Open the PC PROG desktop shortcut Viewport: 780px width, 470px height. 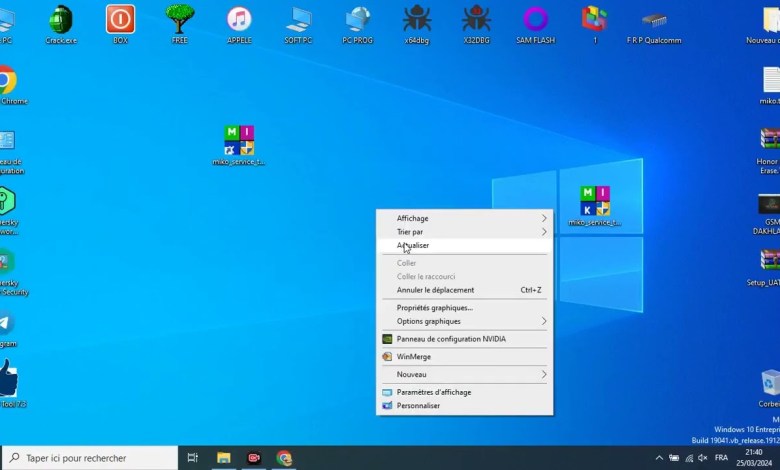[x=358, y=20]
